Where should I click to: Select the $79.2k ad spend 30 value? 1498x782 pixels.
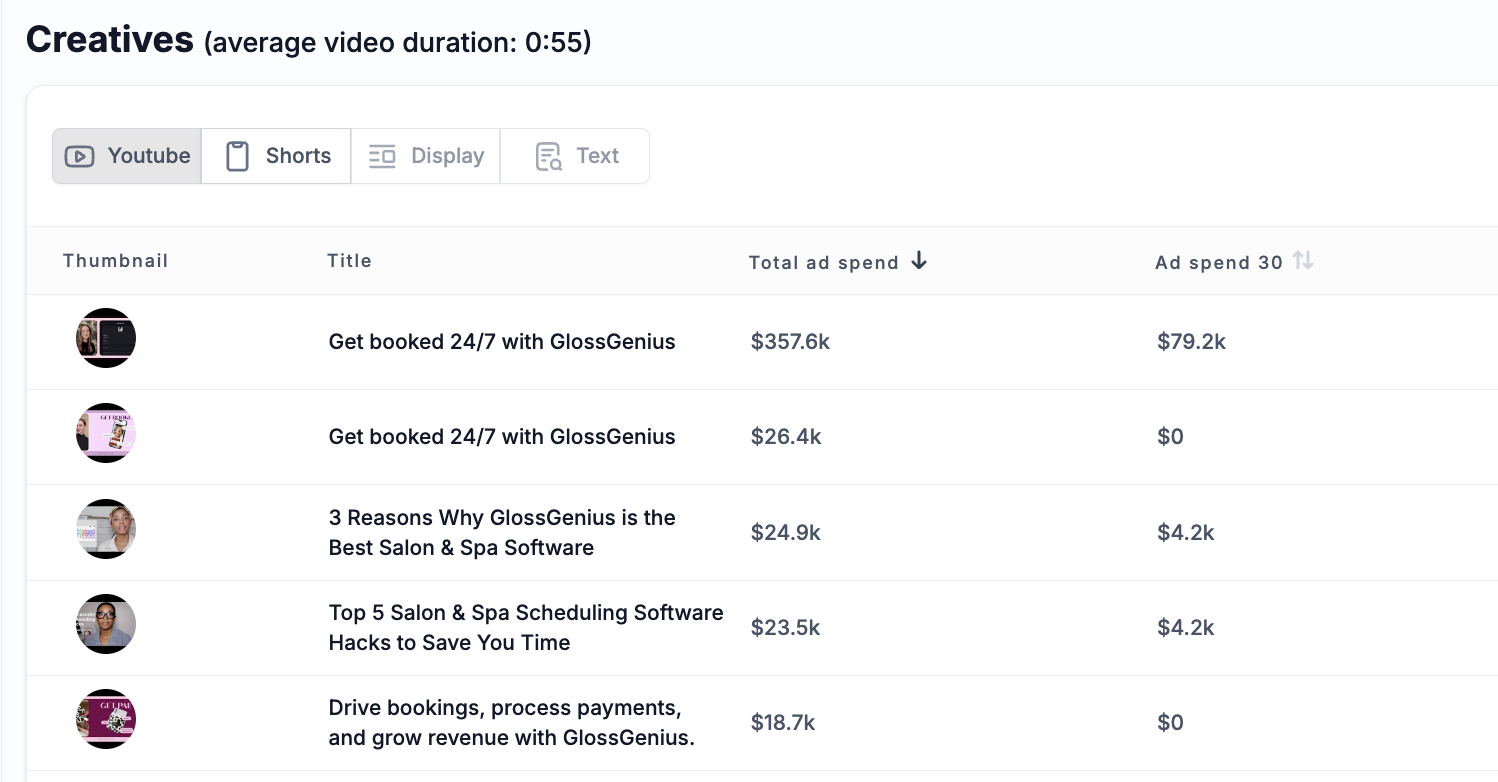pos(1191,342)
